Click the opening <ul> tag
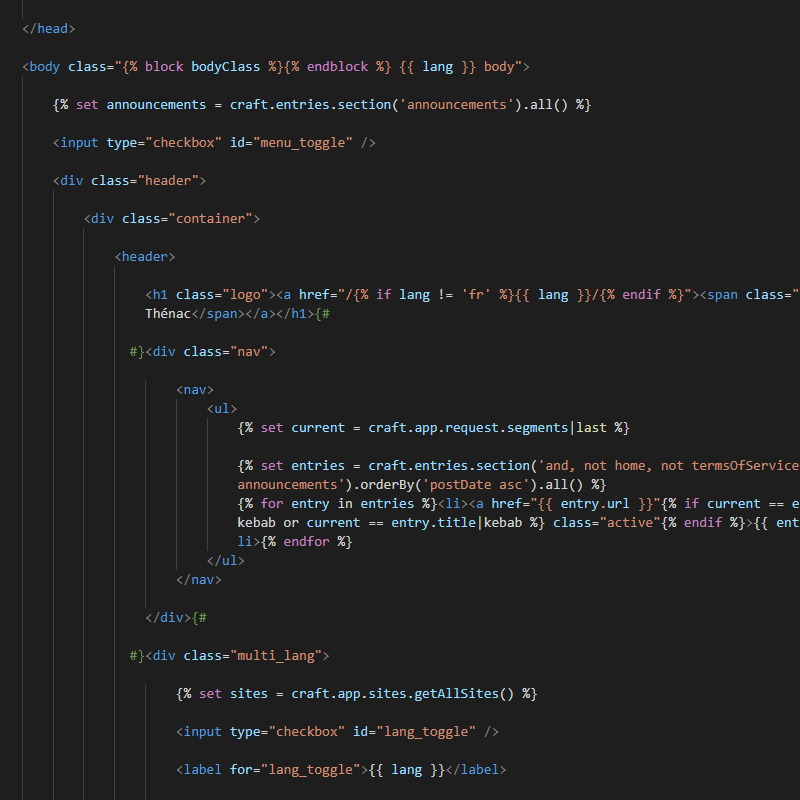800x800 pixels. [x=222, y=409]
